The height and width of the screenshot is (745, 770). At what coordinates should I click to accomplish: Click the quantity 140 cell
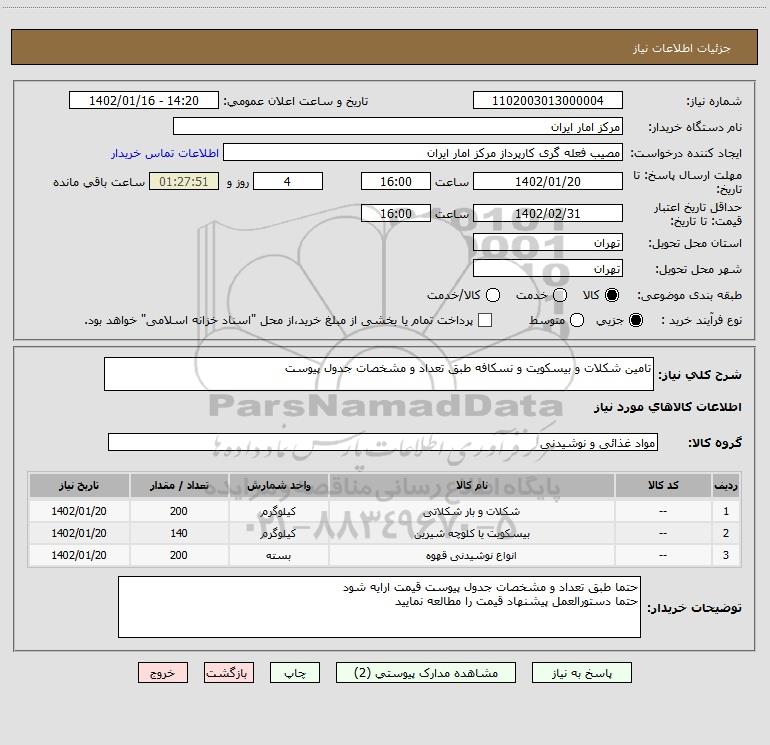click(179, 533)
